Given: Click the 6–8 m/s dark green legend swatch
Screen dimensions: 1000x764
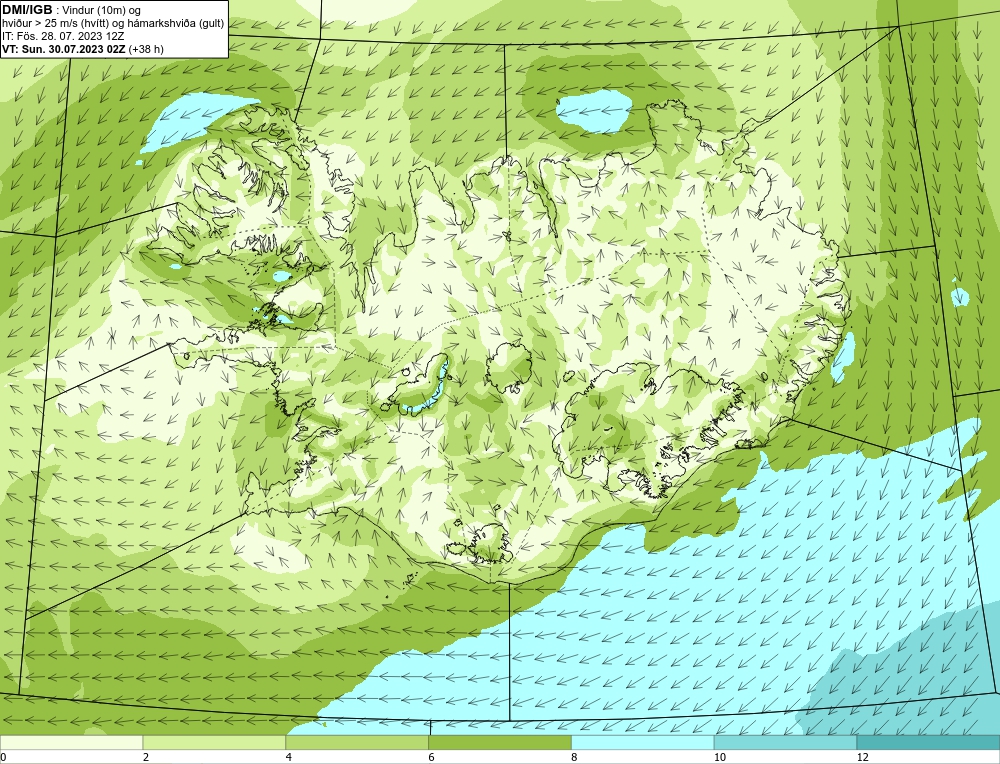Looking at the screenshot, I should [x=500, y=743].
